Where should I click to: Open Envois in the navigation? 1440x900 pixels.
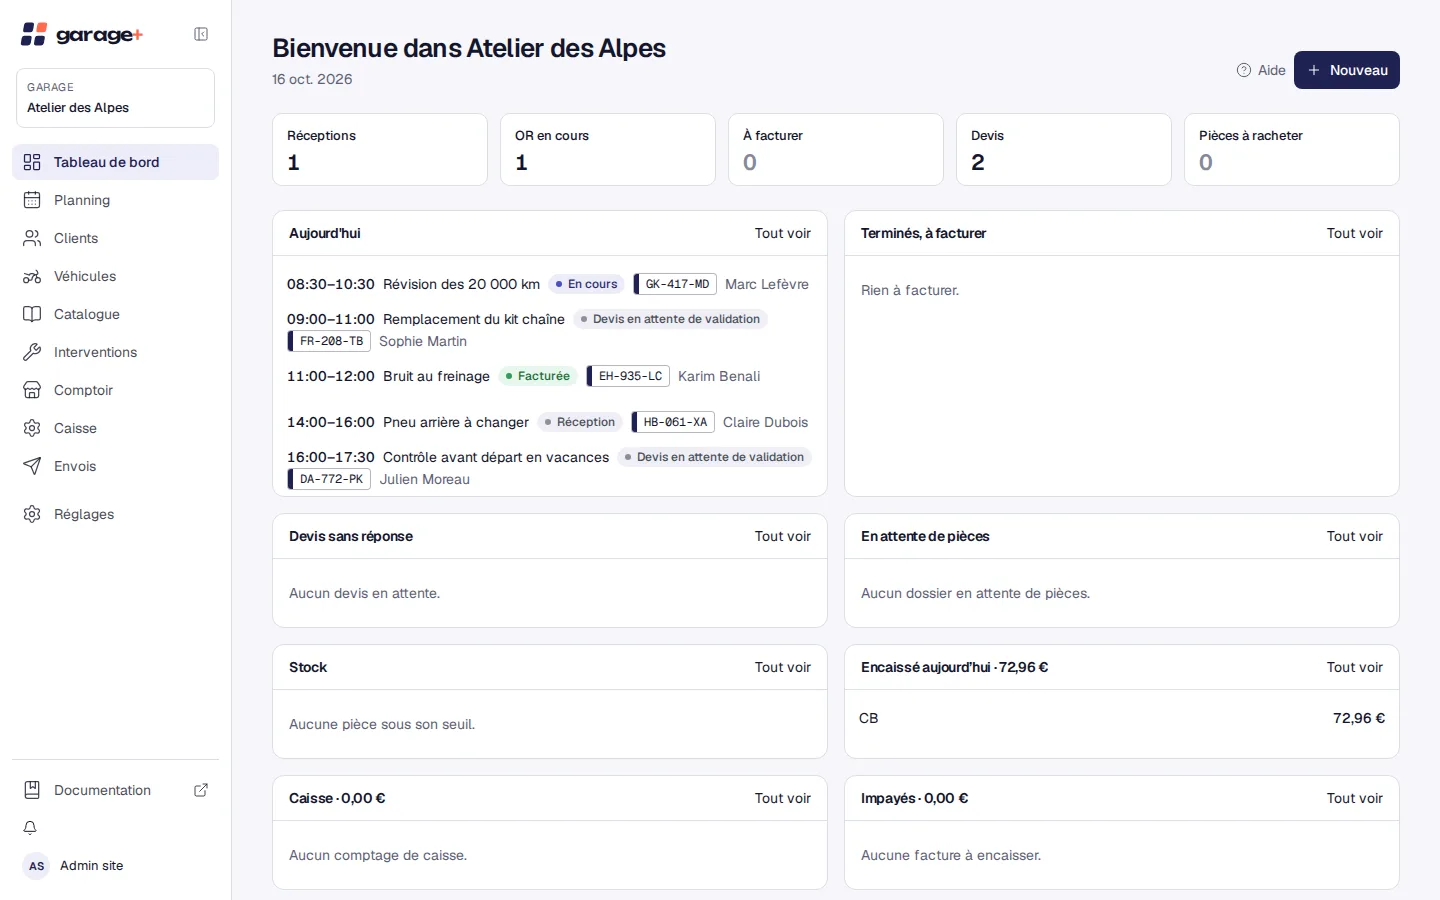[x=115, y=466]
